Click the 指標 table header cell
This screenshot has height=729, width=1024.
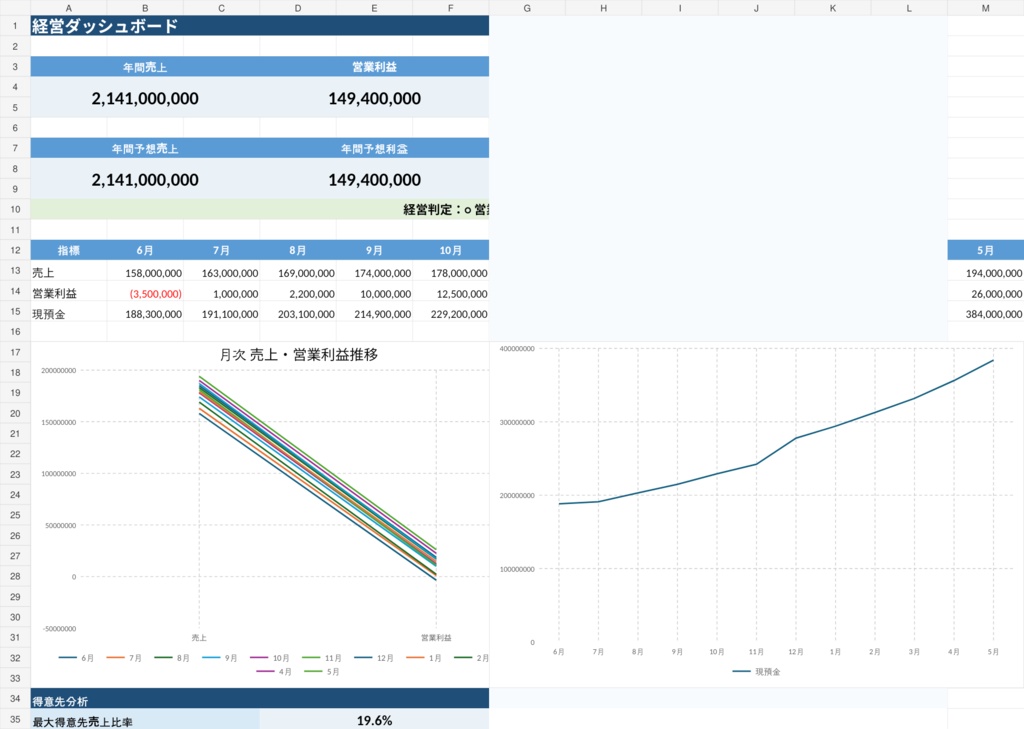click(69, 250)
